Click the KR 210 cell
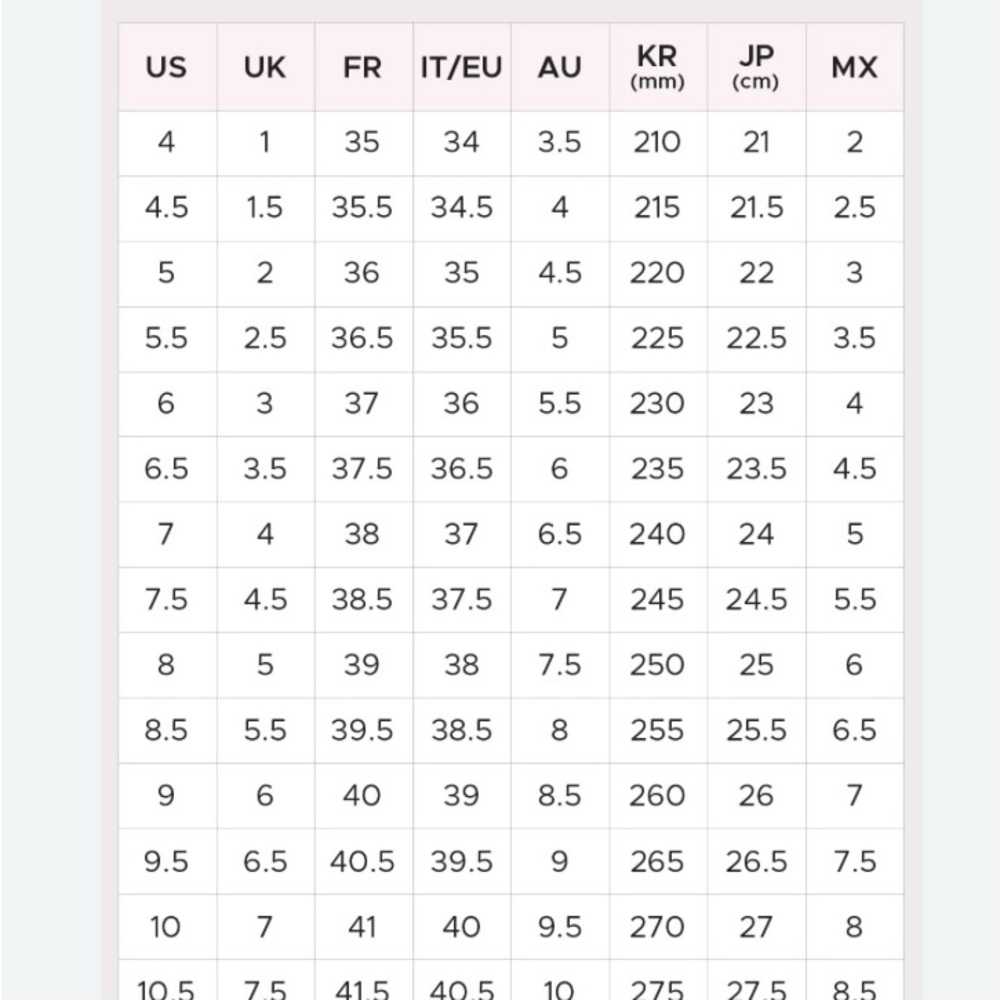Viewport: 1000px width, 1000px height. click(x=658, y=143)
